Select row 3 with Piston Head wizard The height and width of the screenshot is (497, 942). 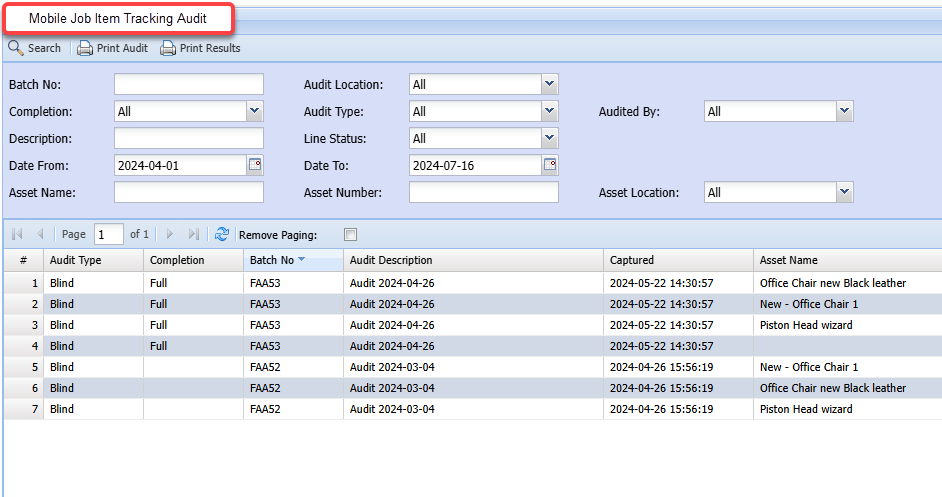pyautogui.click(x=400, y=325)
